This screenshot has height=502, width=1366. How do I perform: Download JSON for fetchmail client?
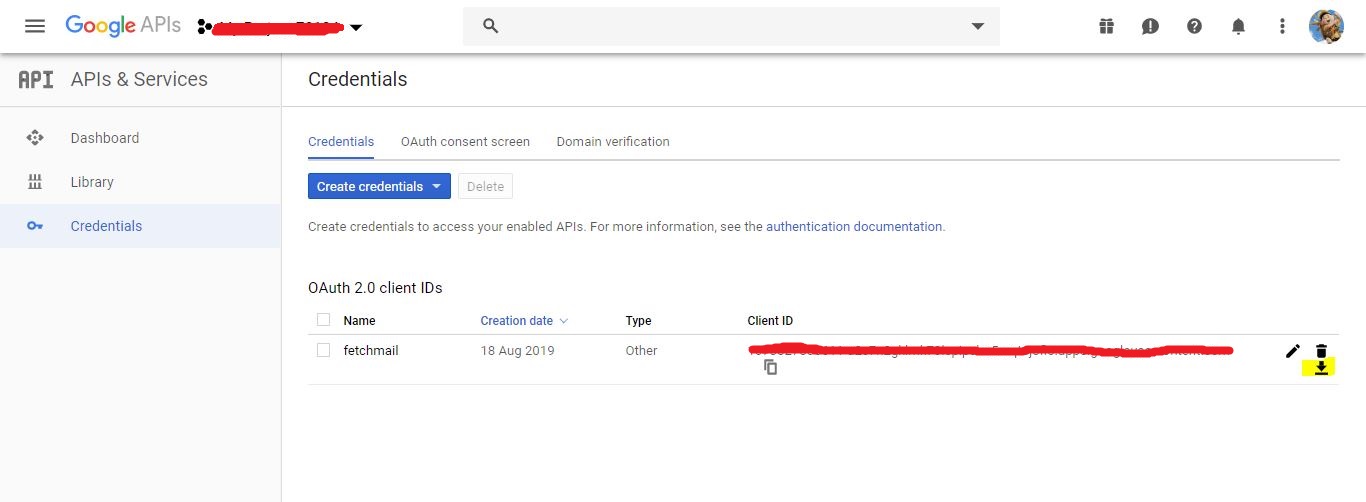tap(1321, 368)
